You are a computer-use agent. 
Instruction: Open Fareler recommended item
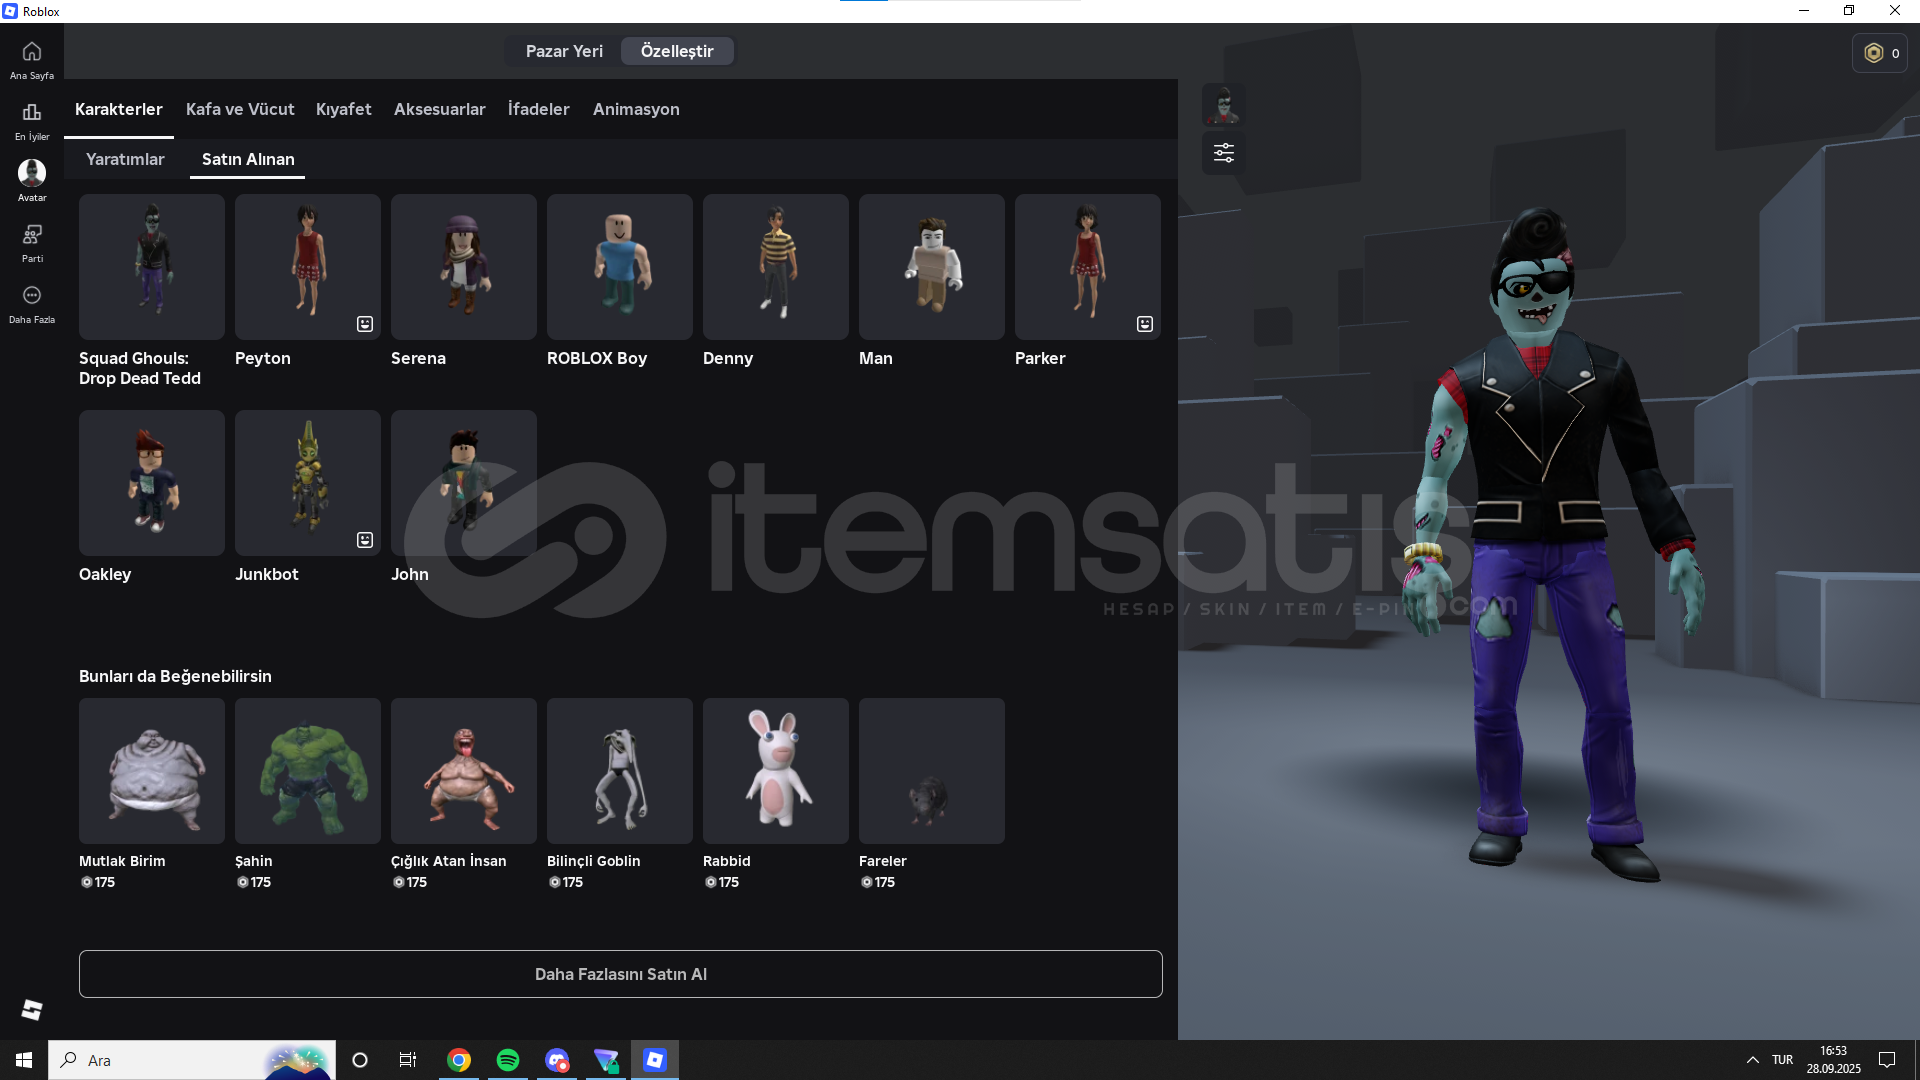click(932, 771)
